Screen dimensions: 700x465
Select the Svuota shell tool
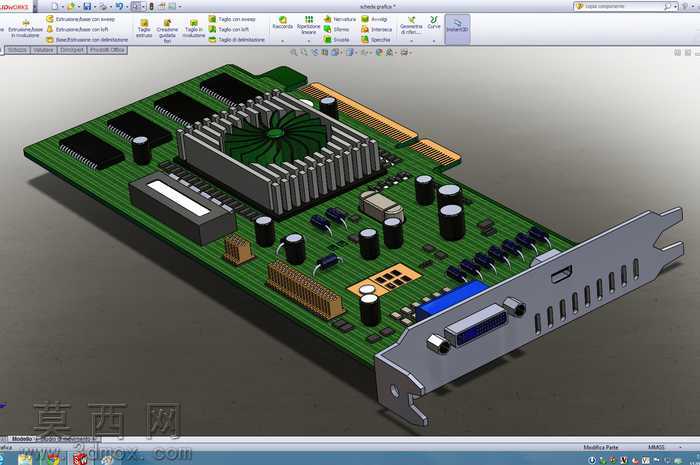tap(337, 40)
